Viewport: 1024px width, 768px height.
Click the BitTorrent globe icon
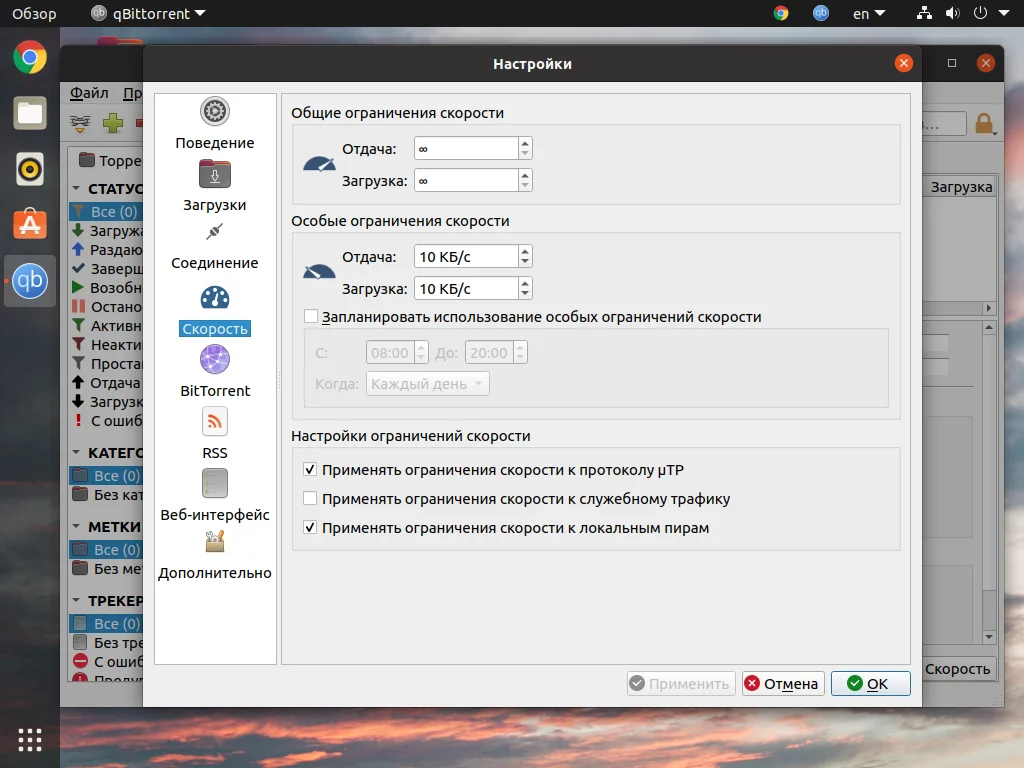(214, 360)
